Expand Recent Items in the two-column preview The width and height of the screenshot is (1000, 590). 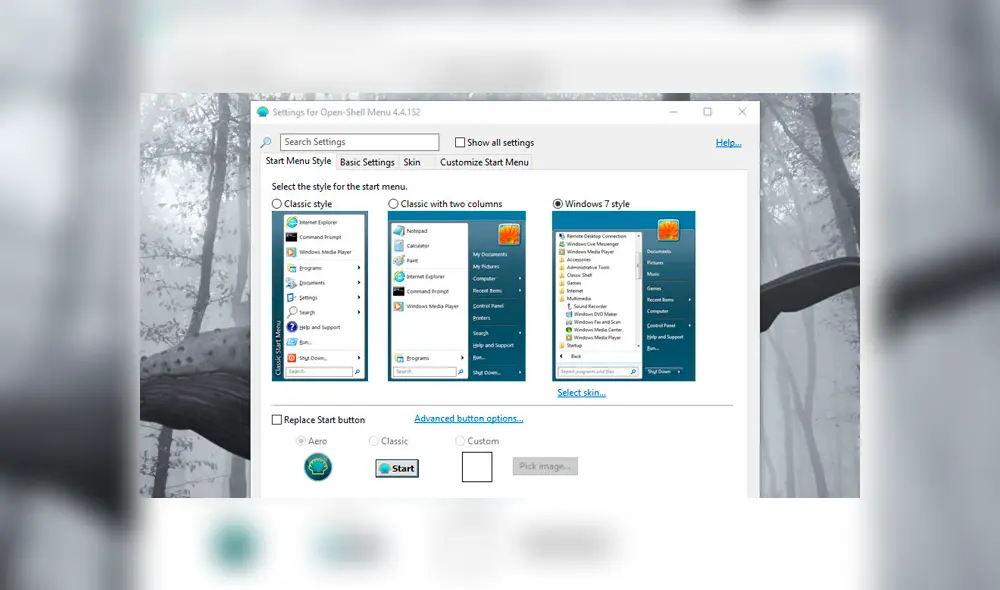click(485, 291)
